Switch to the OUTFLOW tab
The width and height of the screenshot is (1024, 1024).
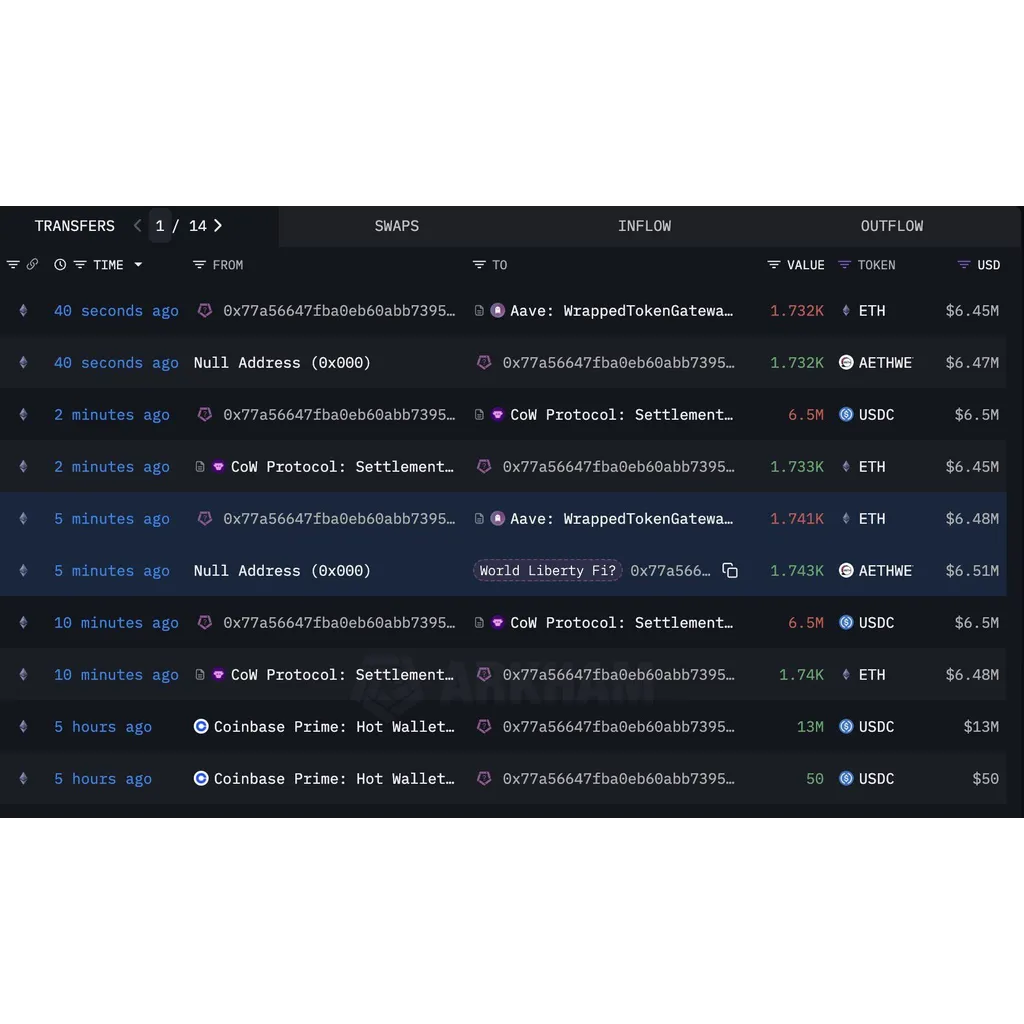click(891, 226)
